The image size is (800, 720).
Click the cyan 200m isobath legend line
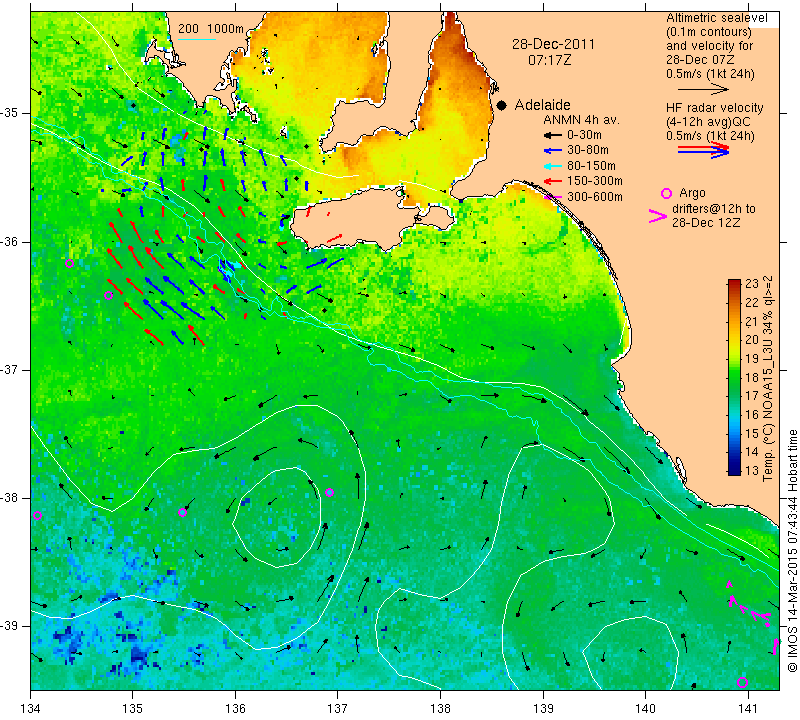pyautogui.click(x=197, y=39)
